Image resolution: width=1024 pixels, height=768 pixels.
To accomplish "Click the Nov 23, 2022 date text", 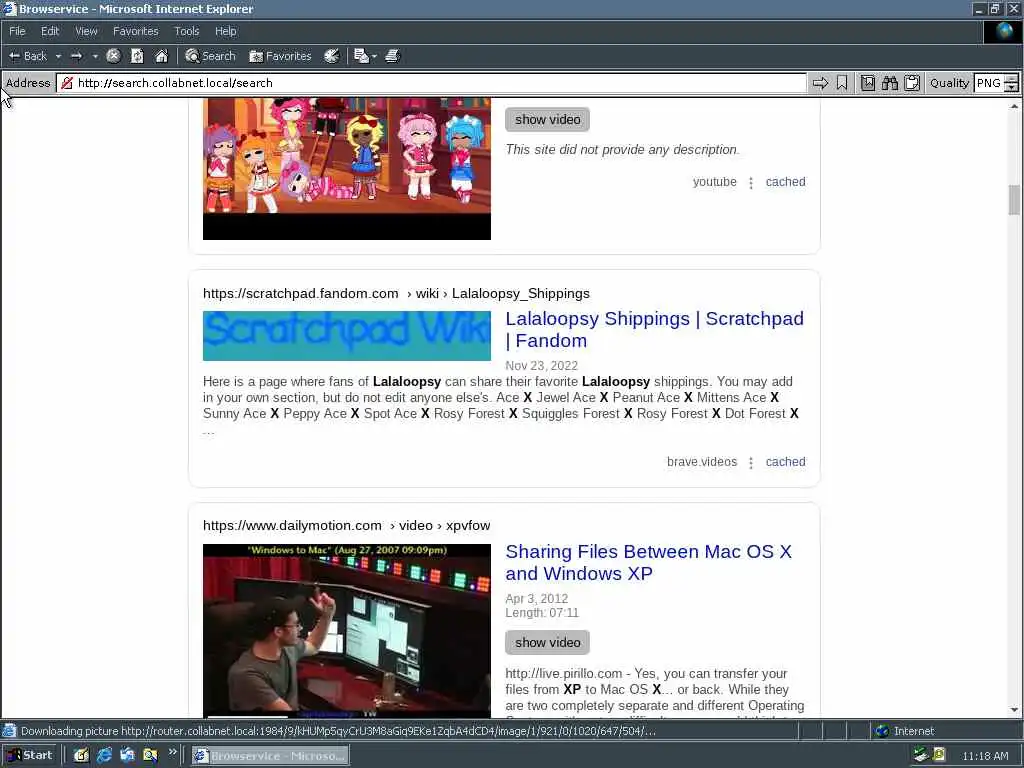I will [x=541, y=366].
